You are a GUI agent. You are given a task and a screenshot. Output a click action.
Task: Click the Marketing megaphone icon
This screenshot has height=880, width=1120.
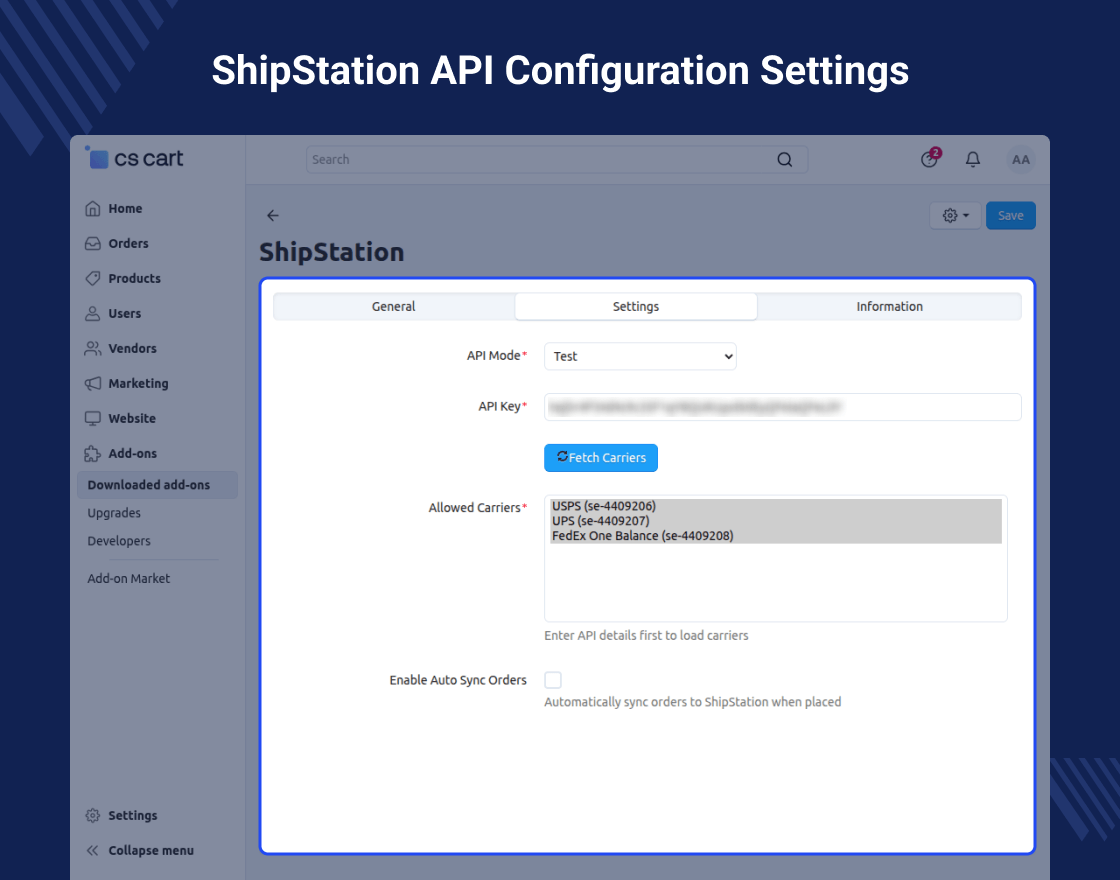(x=93, y=384)
